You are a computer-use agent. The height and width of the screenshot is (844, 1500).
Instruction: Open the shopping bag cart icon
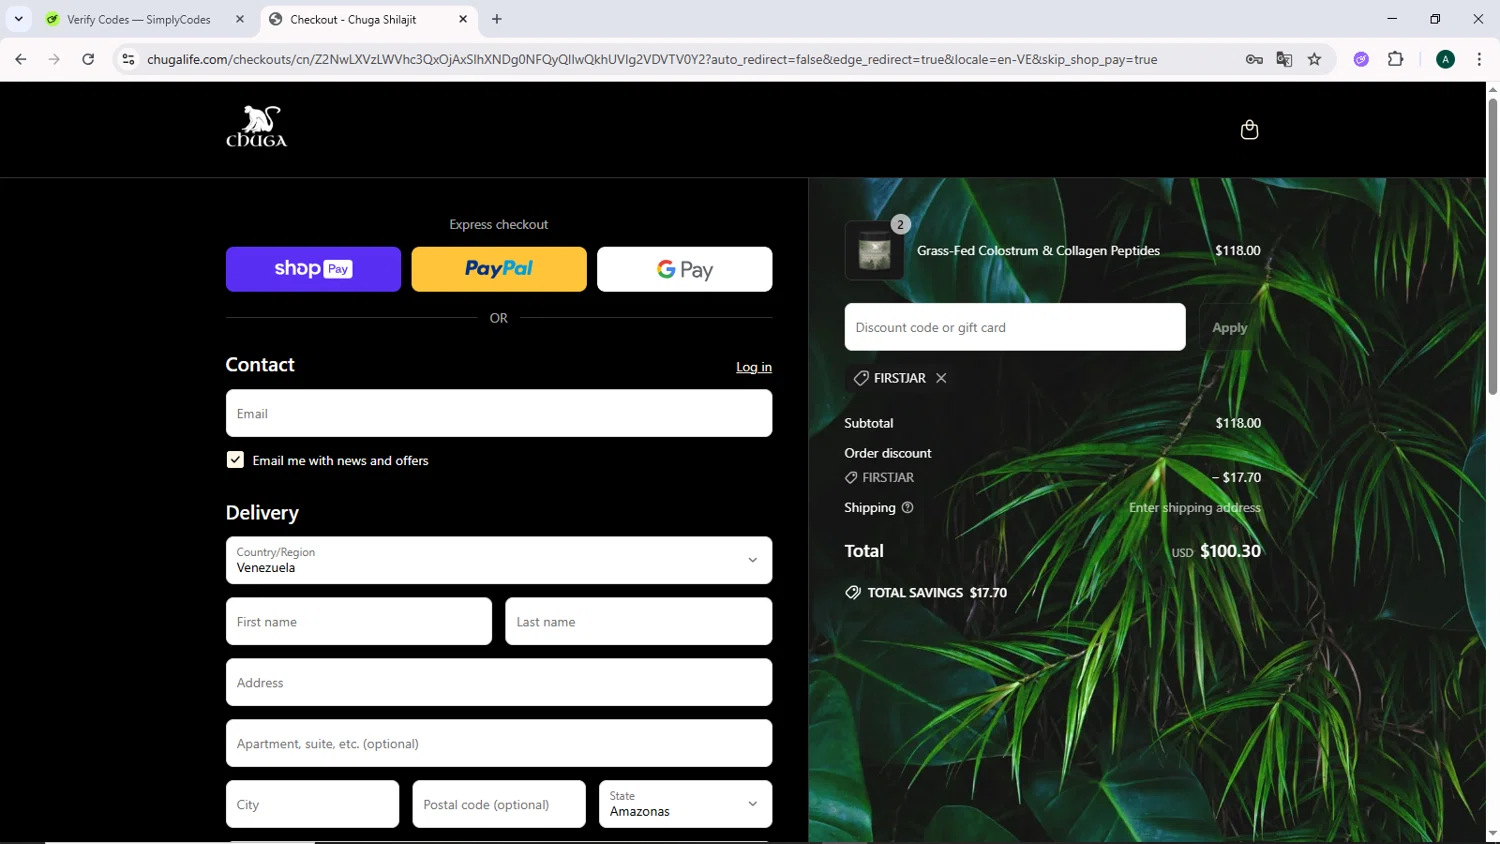(x=1249, y=130)
